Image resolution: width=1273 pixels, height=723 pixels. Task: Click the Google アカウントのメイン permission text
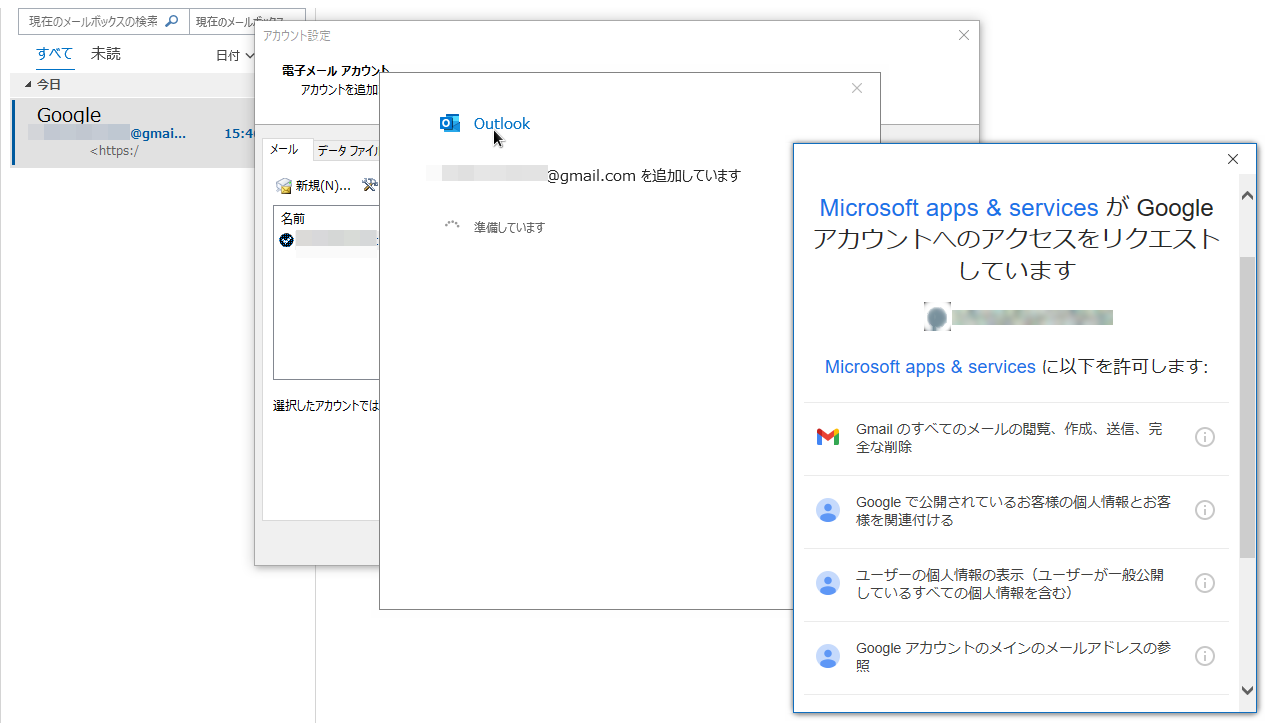(x=1013, y=656)
